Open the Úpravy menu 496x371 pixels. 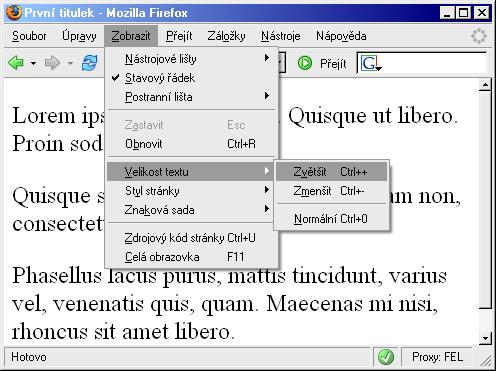[x=79, y=36]
